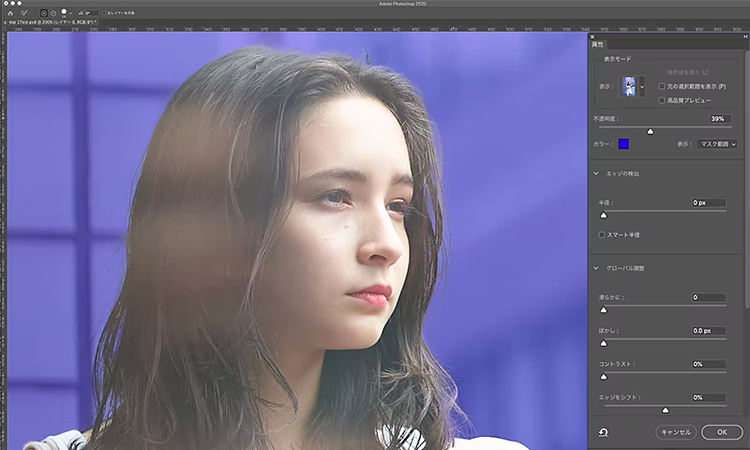This screenshot has width=750, height=450.
Task: Confirm with the OK button
Action: tap(722, 432)
